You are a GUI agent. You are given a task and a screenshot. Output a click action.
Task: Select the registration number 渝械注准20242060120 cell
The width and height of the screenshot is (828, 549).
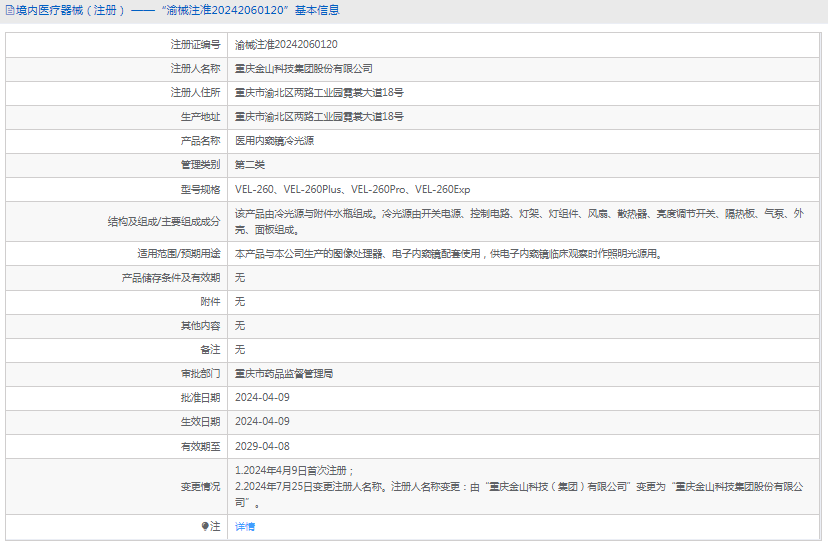tap(286, 44)
